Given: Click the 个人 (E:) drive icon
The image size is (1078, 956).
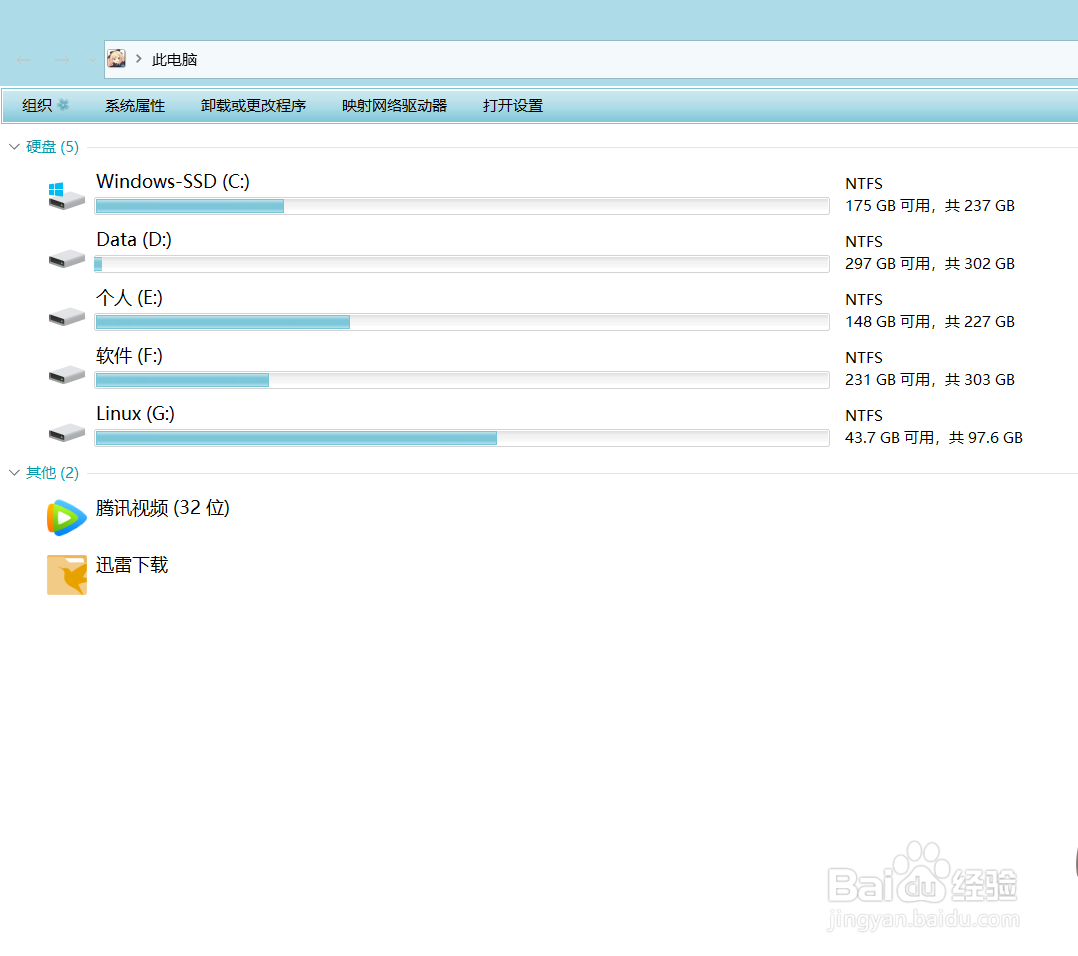Looking at the screenshot, I should 66,316.
